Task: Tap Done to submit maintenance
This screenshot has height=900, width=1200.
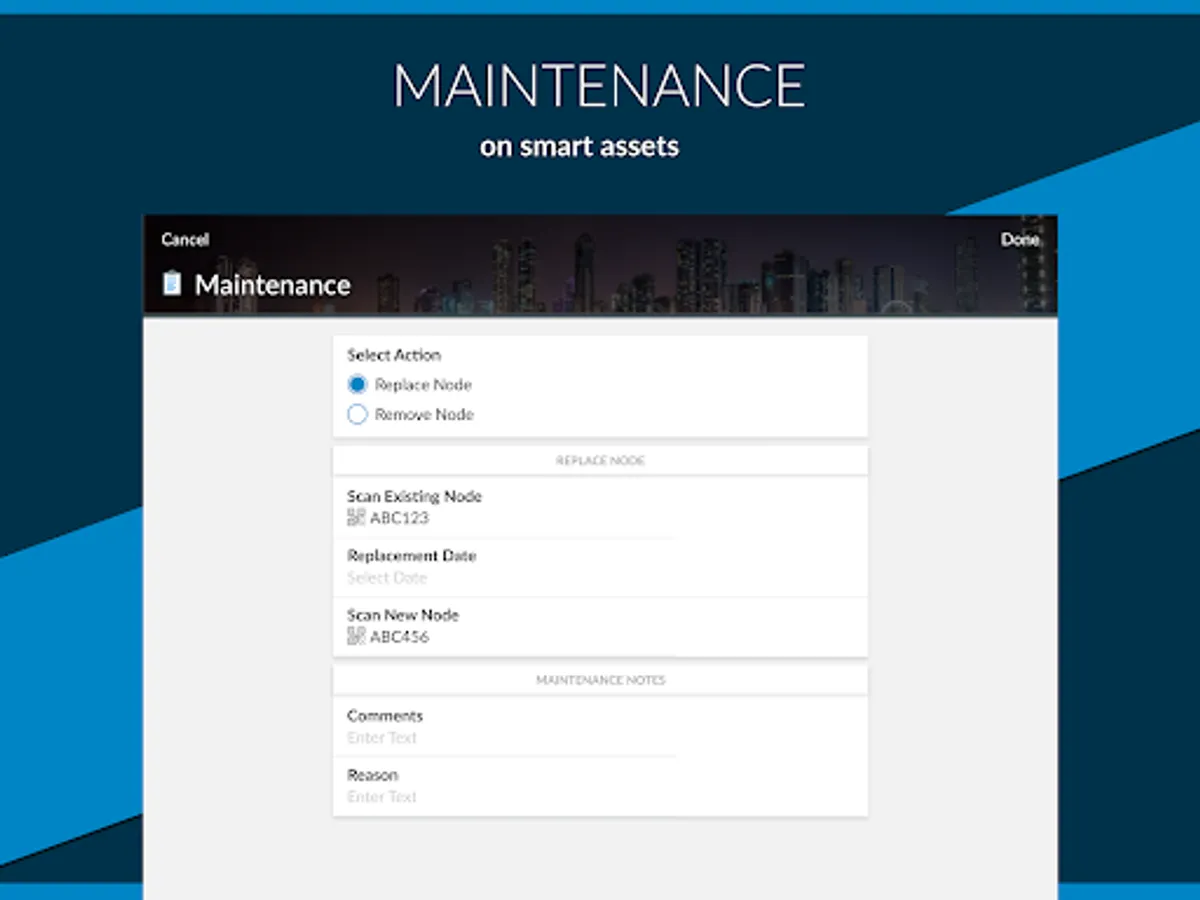Action: 1020,240
